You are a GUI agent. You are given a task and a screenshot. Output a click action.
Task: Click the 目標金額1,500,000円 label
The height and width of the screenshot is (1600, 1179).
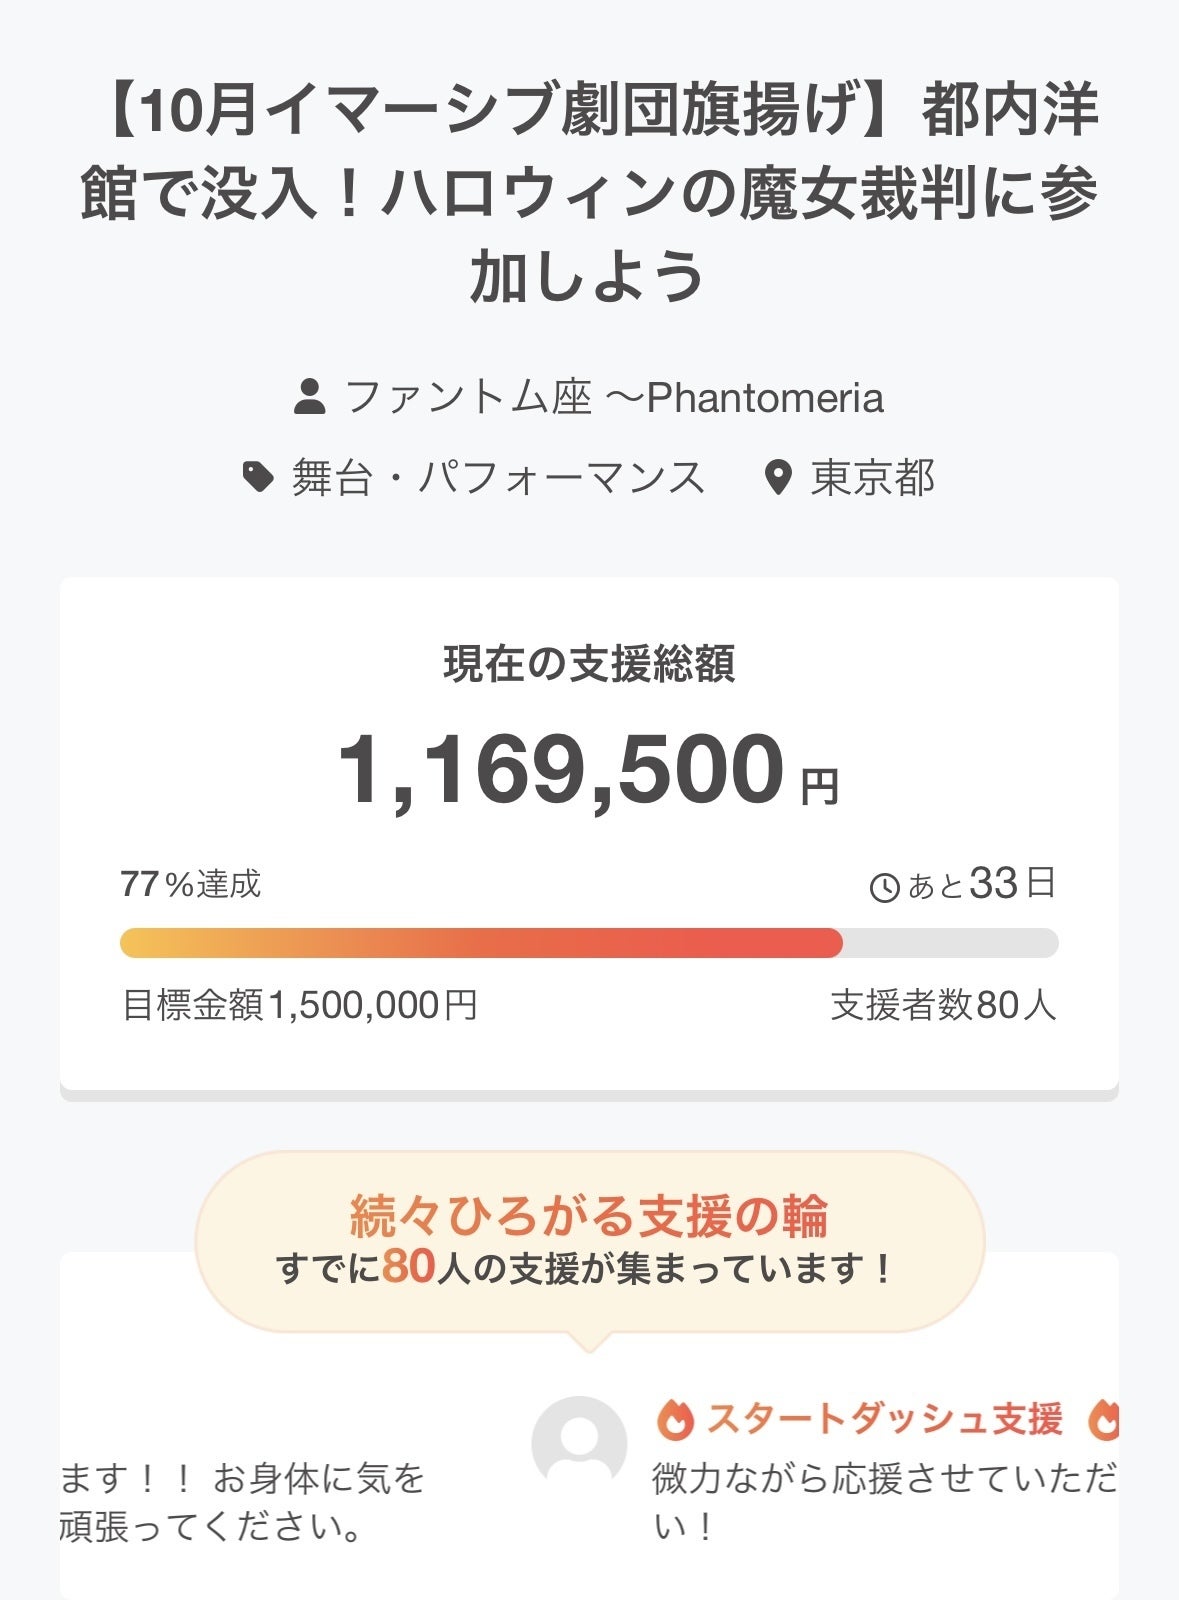(299, 1005)
